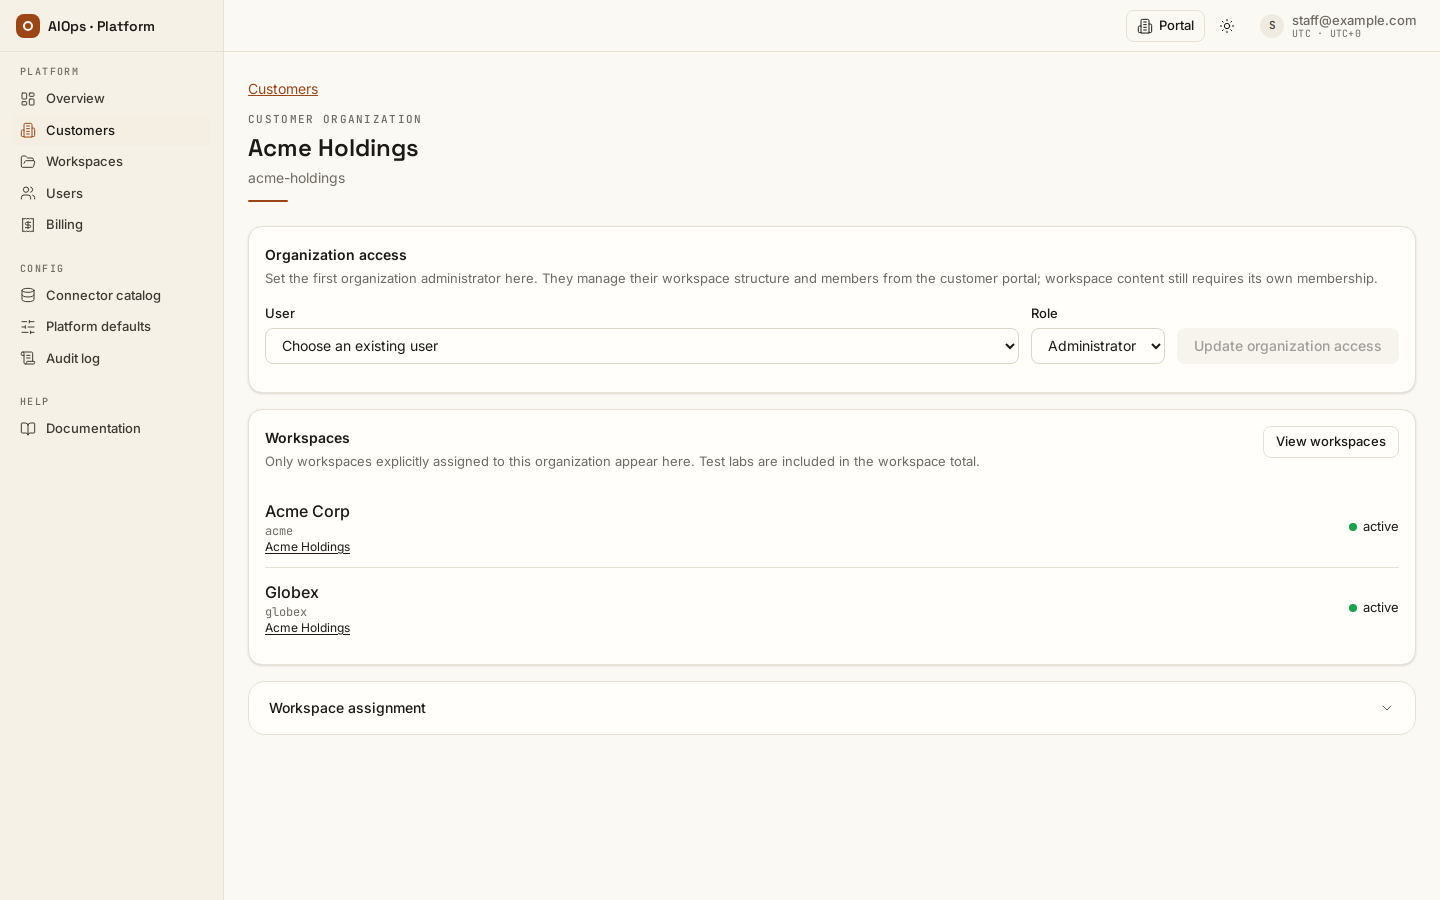Click the active status for Acme Corp

(x=1373, y=527)
